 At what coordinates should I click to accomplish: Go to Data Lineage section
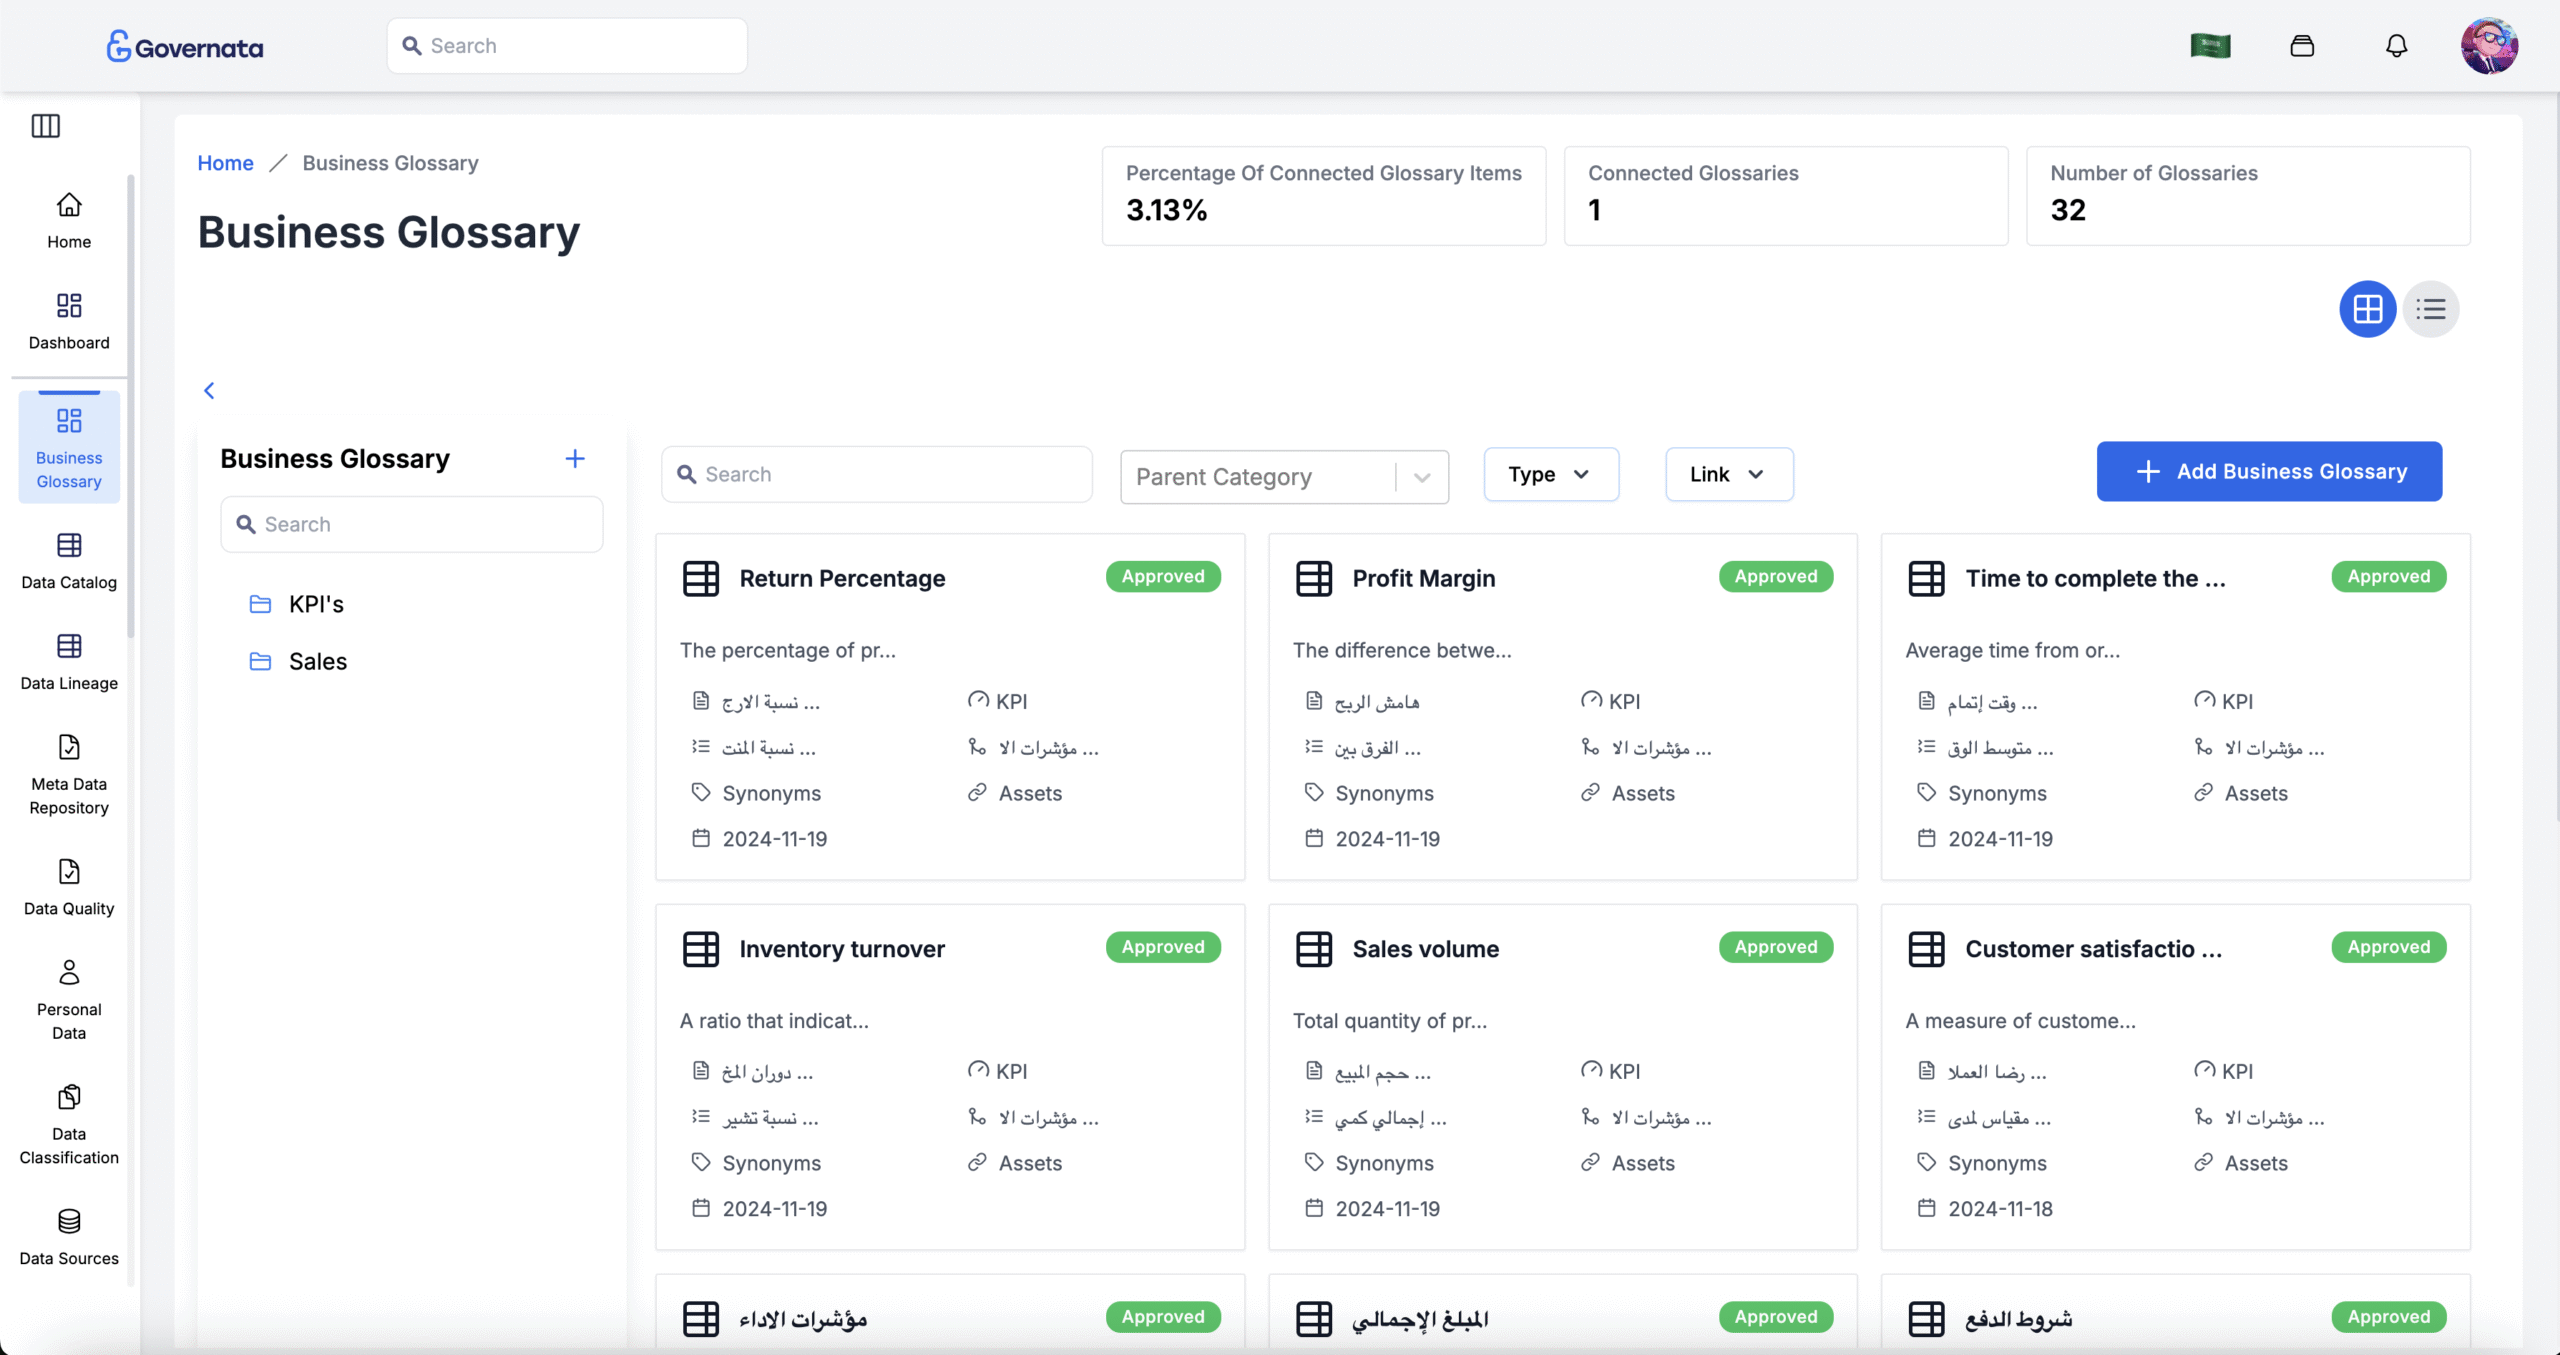click(x=69, y=662)
